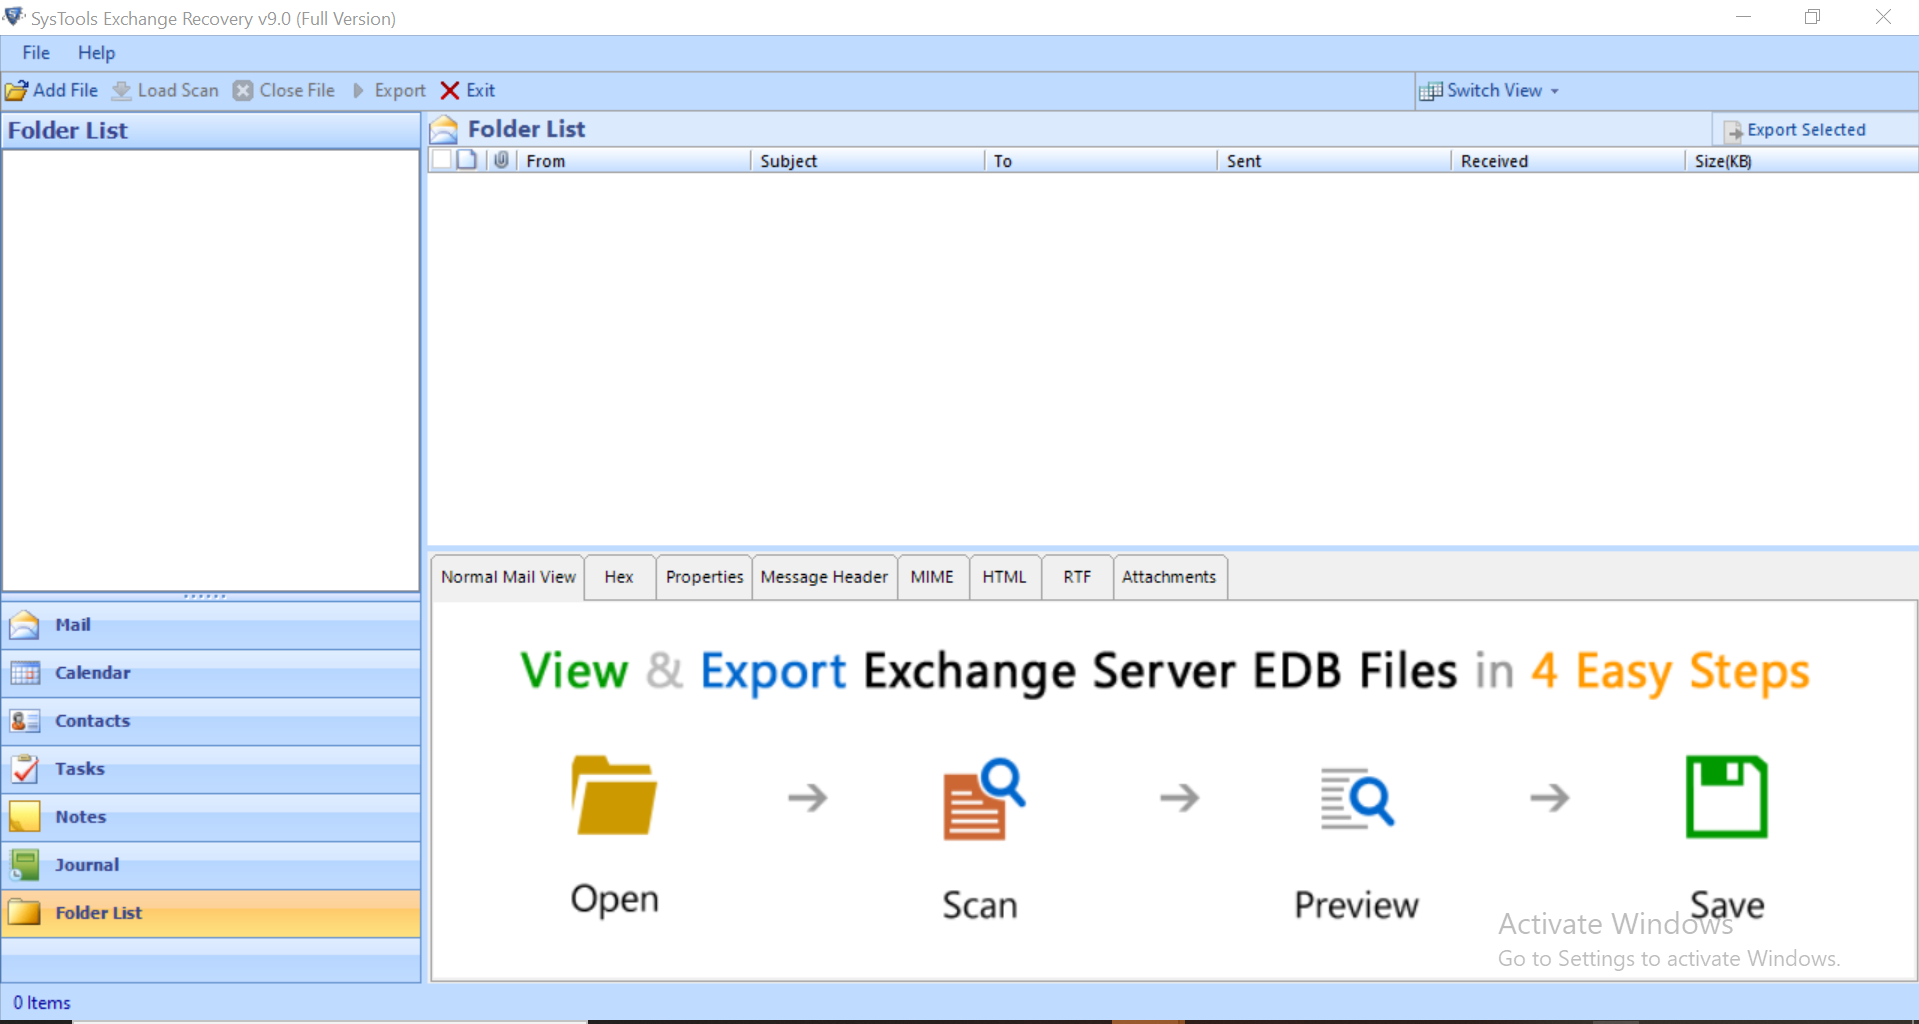This screenshot has height=1024, width=1919.
Task: Click the Mail envelope icon in sidebar
Action: point(25,626)
